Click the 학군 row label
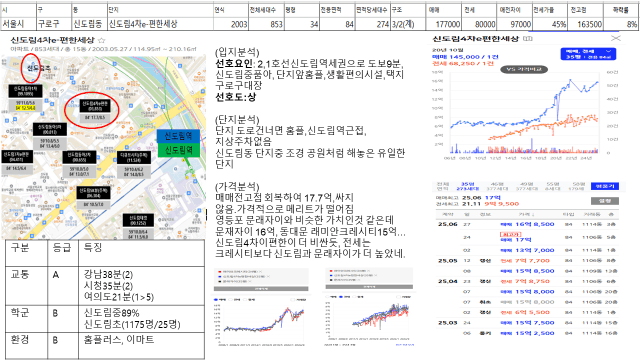 [x=20, y=313]
